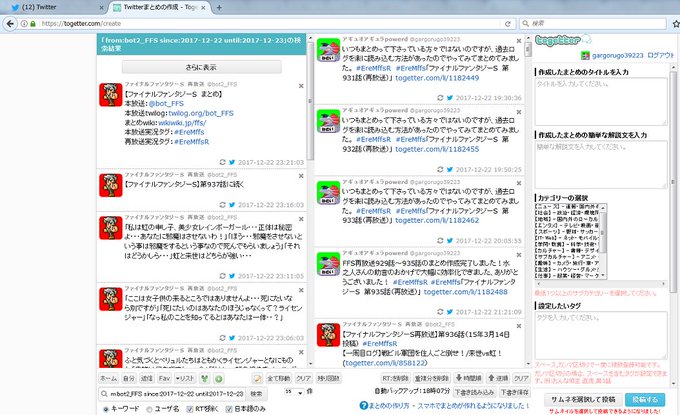Click the category list horizontal scrollbar
This screenshot has height=415, width=680.
[601, 284]
